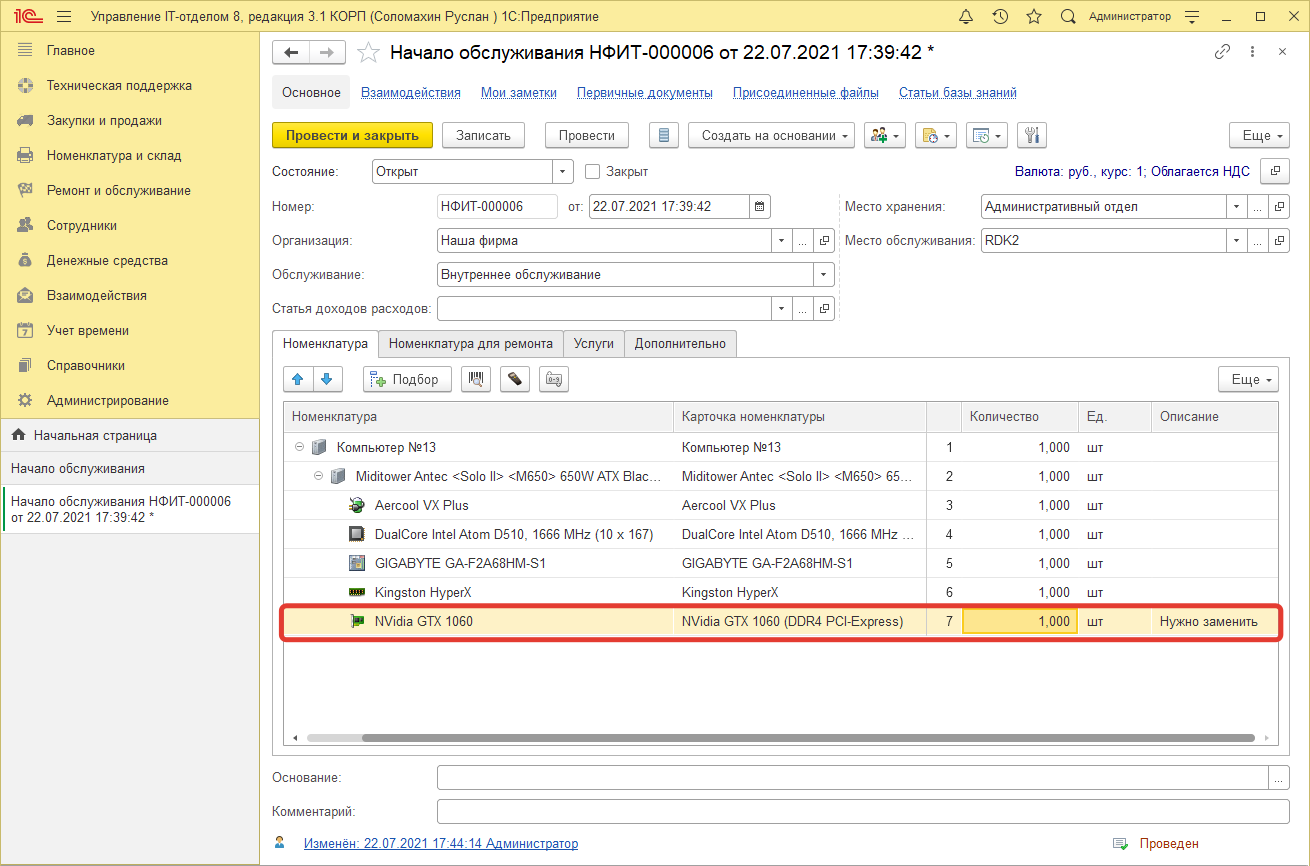Open Создать на основании dropdown menu
The image size is (1310, 866).
tap(771, 135)
